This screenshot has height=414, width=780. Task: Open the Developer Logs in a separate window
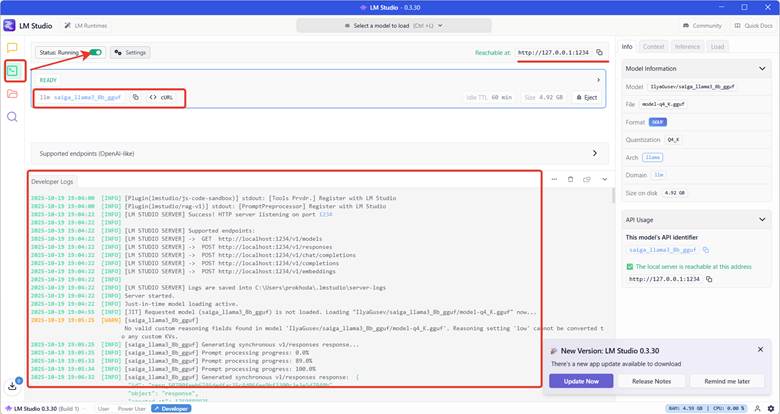pos(586,179)
